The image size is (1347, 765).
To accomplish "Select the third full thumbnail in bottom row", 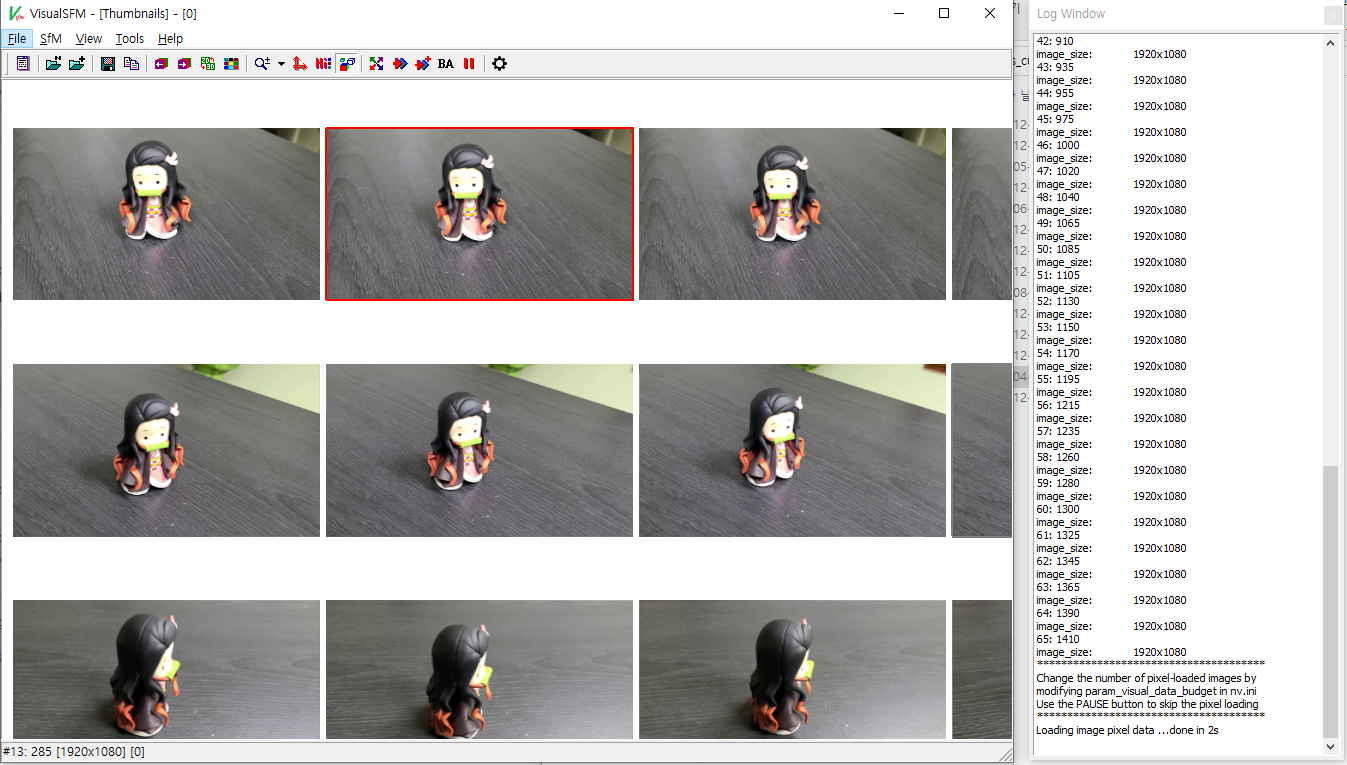I will tap(792, 669).
